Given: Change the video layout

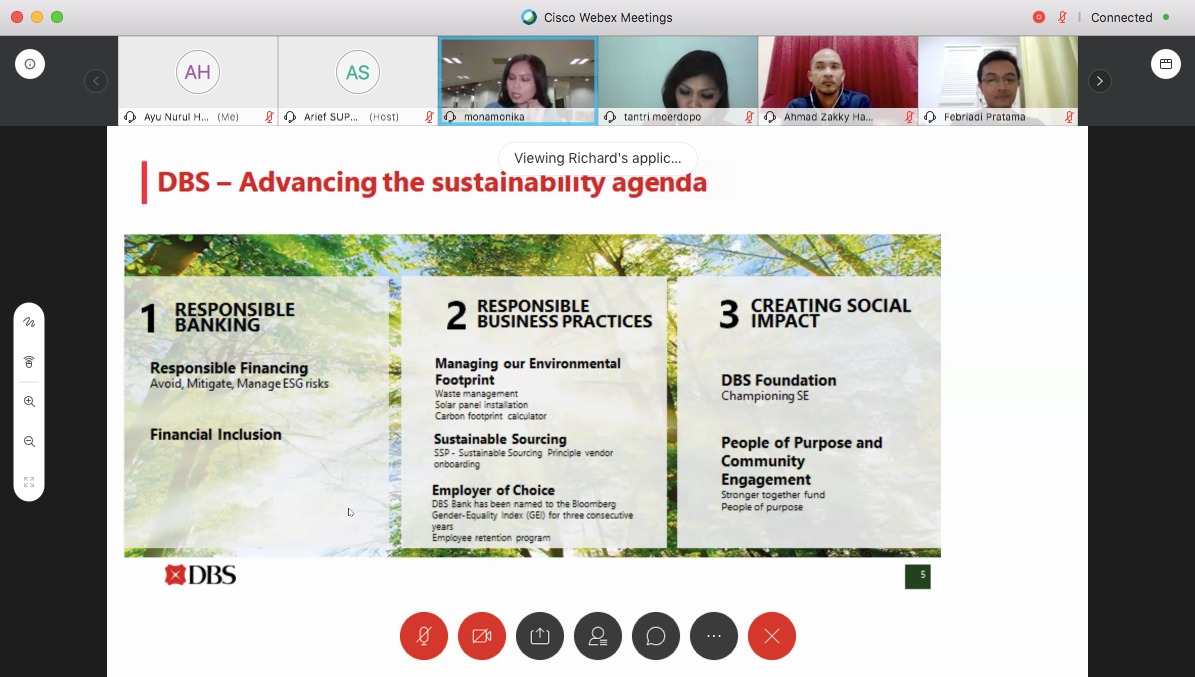Looking at the screenshot, I should coord(1166,63).
